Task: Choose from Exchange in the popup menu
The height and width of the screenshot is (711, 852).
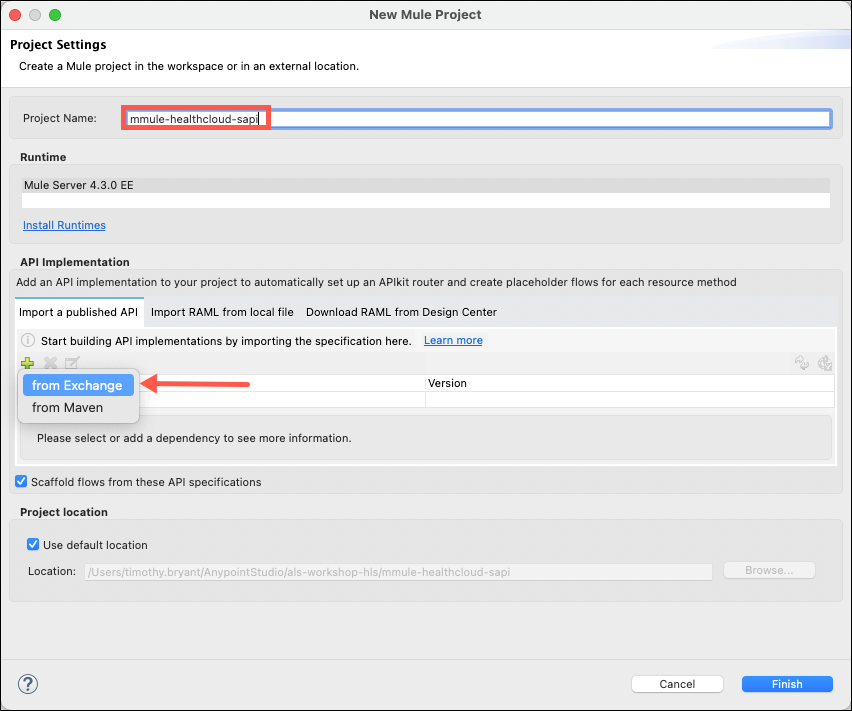Action: [78, 385]
